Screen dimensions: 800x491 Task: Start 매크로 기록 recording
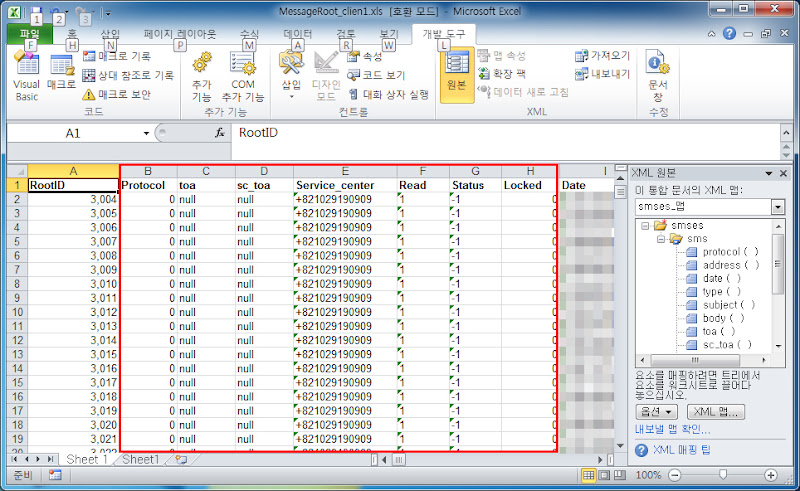pyautogui.click(x=117, y=56)
